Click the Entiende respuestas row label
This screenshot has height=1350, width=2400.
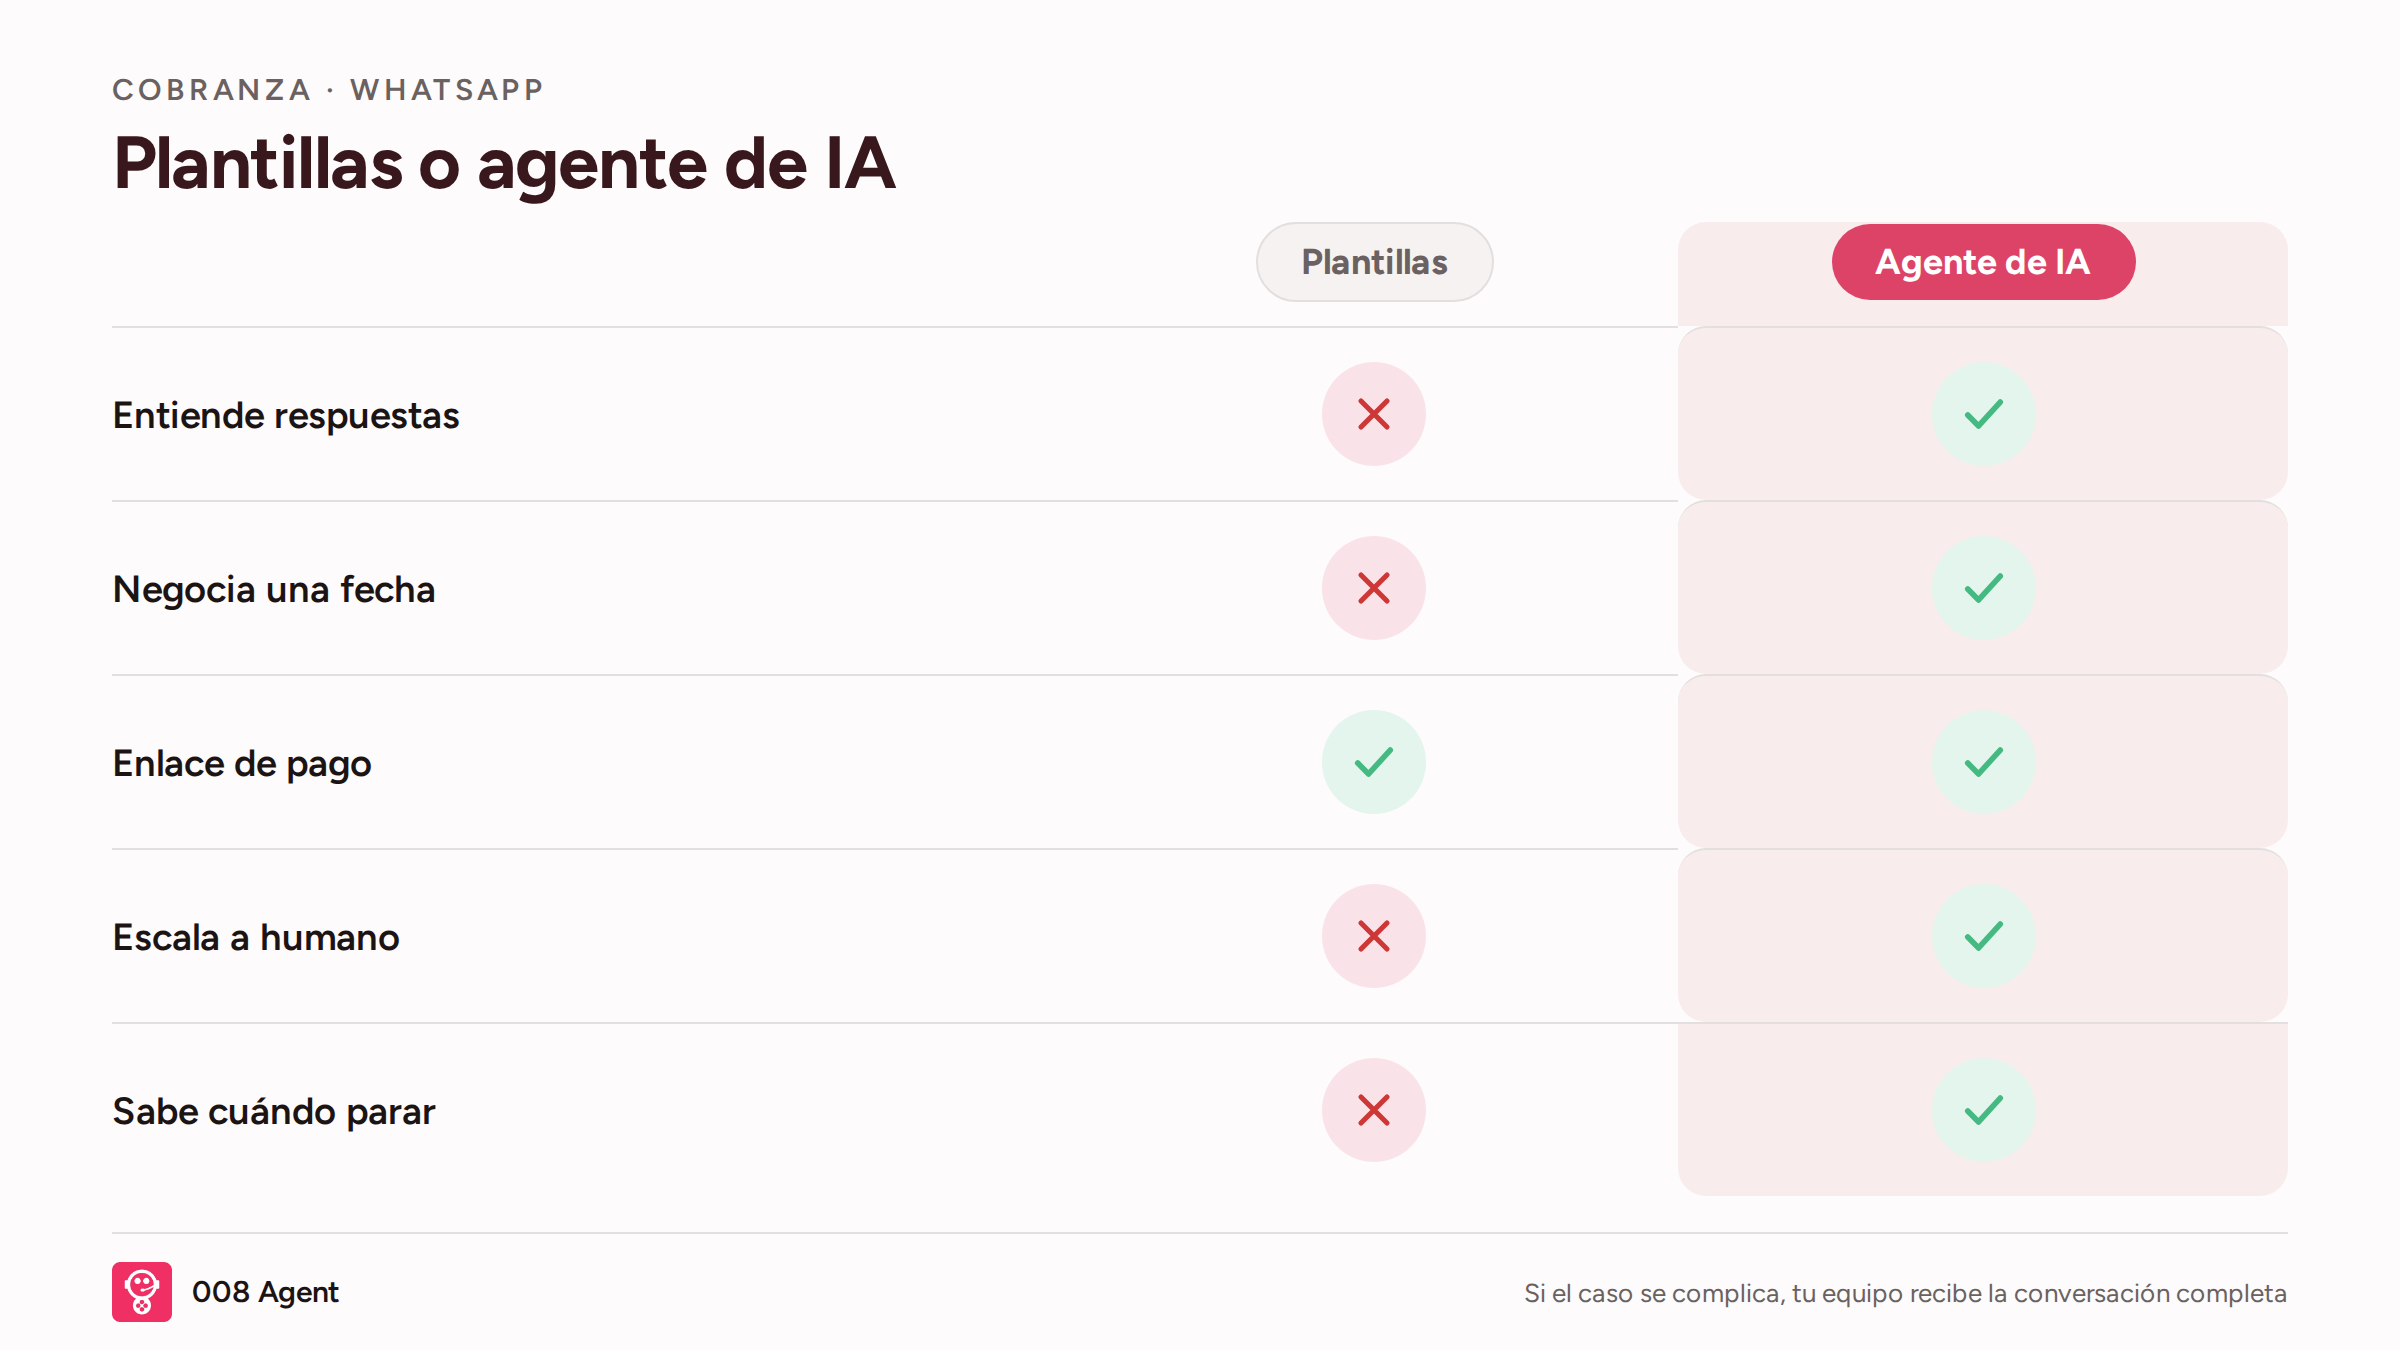[286, 416]
